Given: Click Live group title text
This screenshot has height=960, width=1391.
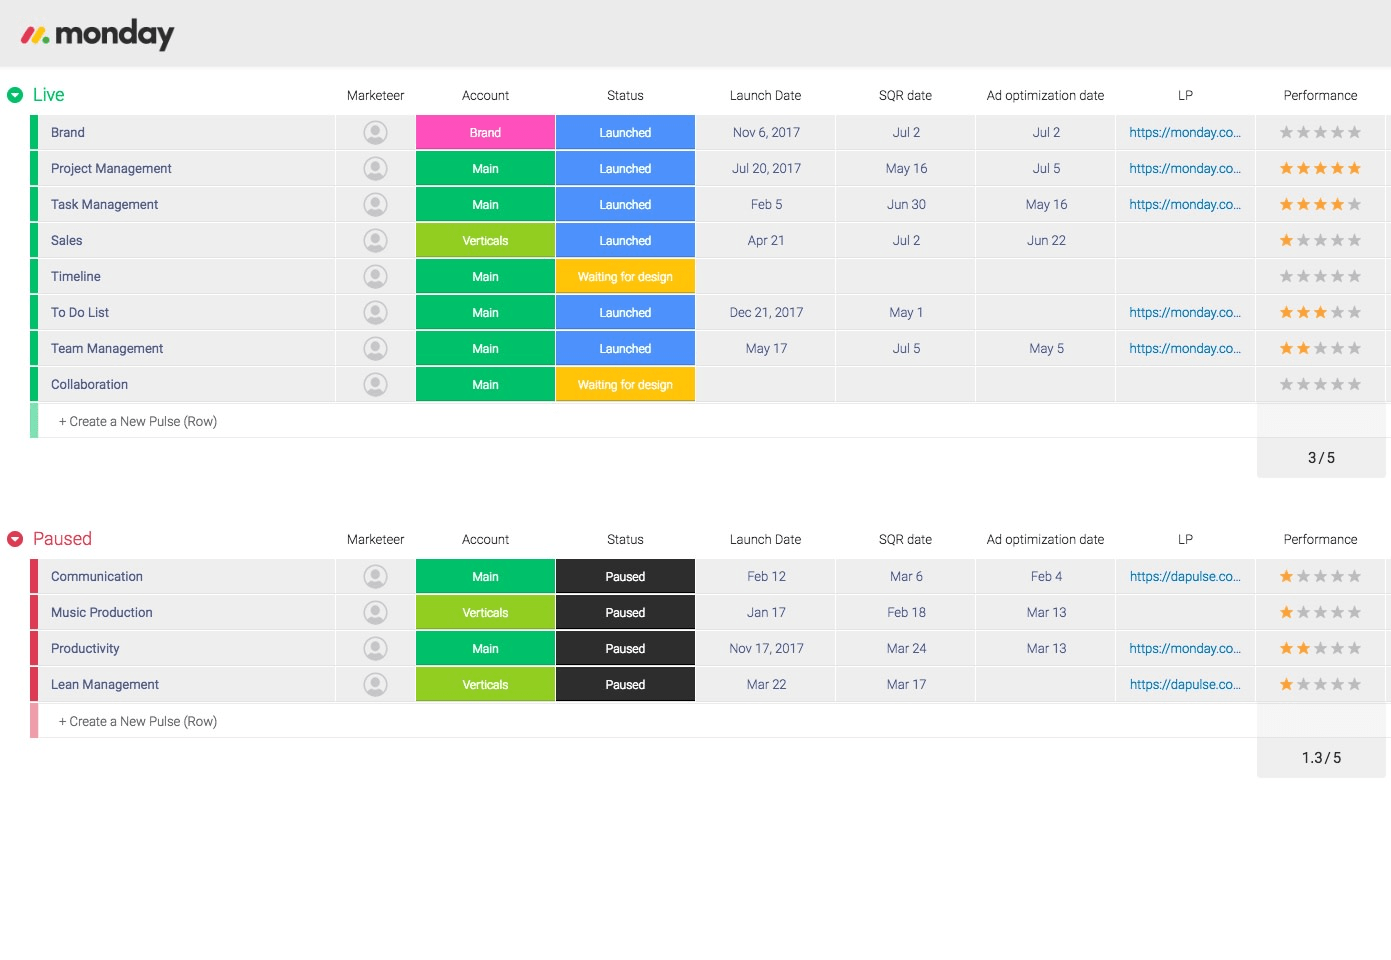Looking at the screenshot, I should tap(48, 95).
